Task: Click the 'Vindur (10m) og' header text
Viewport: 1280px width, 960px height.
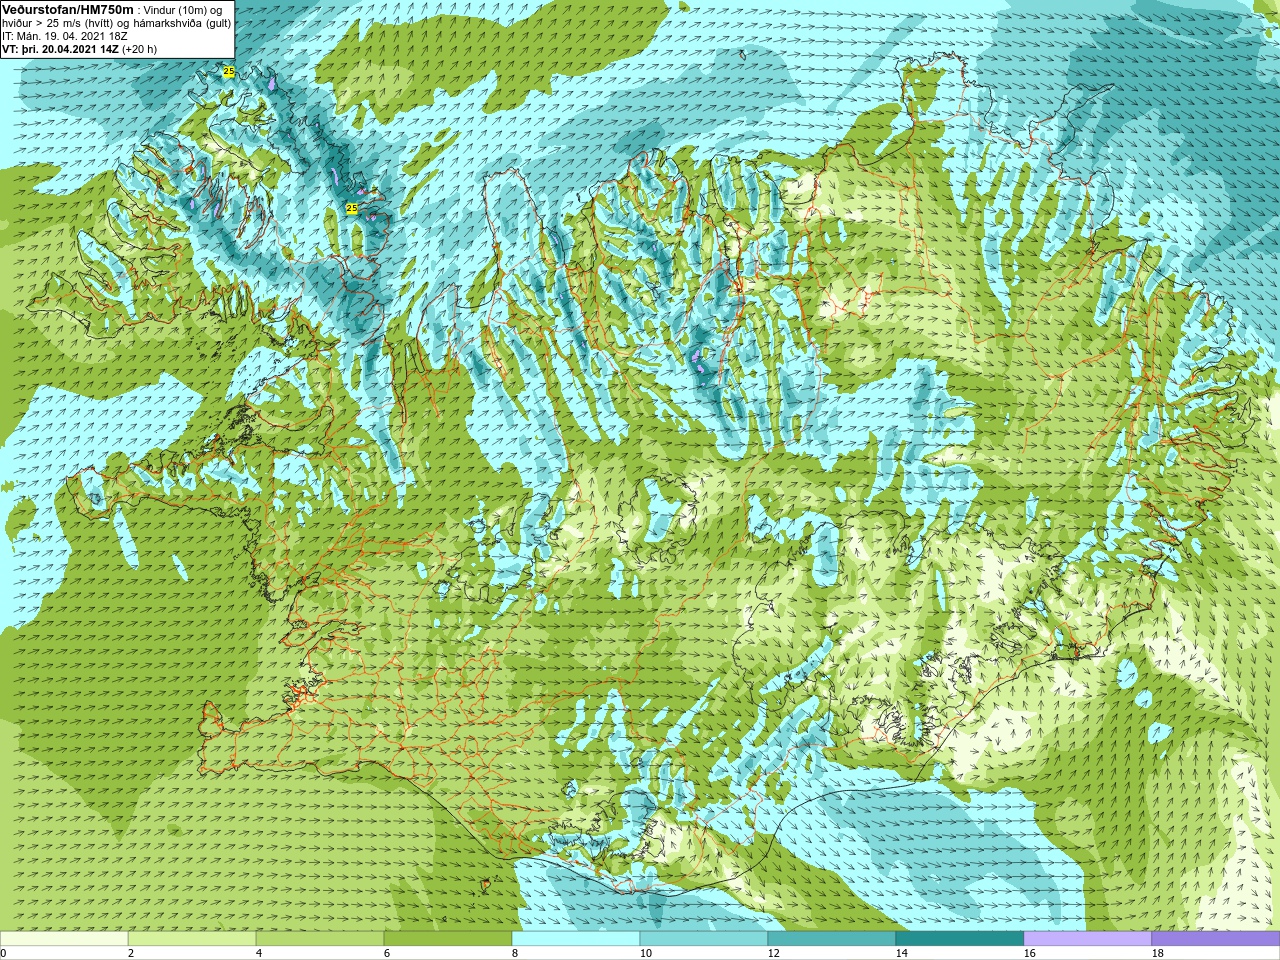Action: coord(183,10)
